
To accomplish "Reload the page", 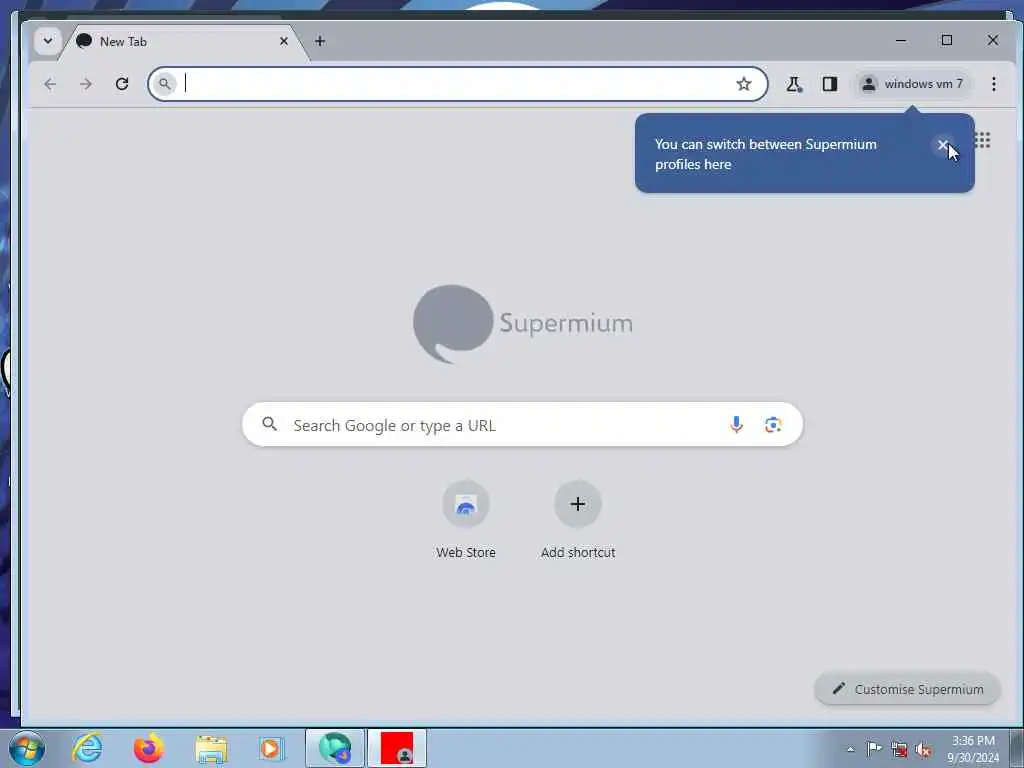I will (x=121, y=84).
